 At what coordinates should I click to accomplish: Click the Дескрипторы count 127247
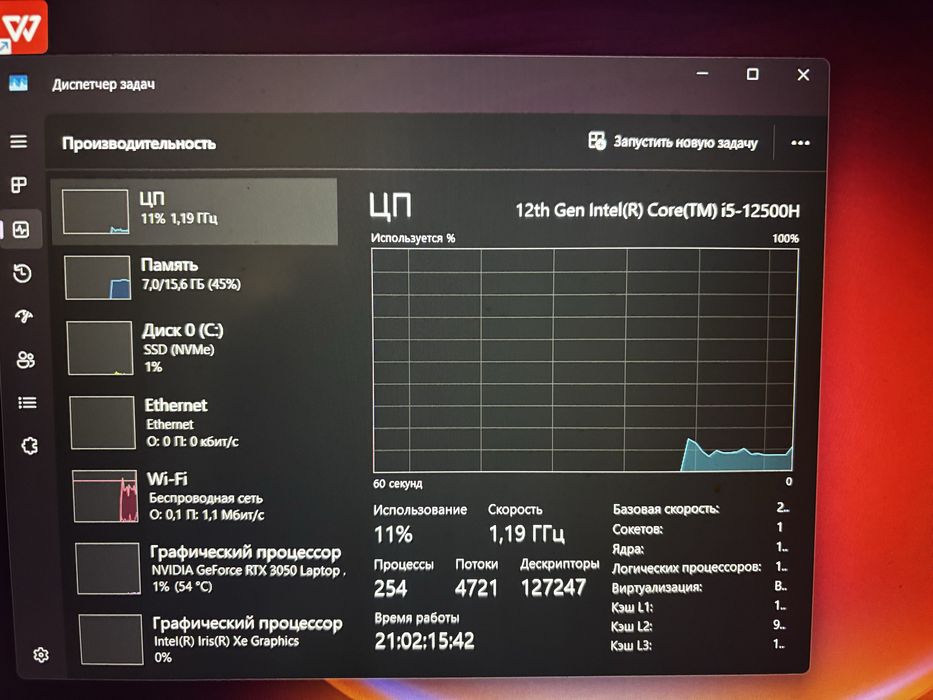(x=553, y=588)
